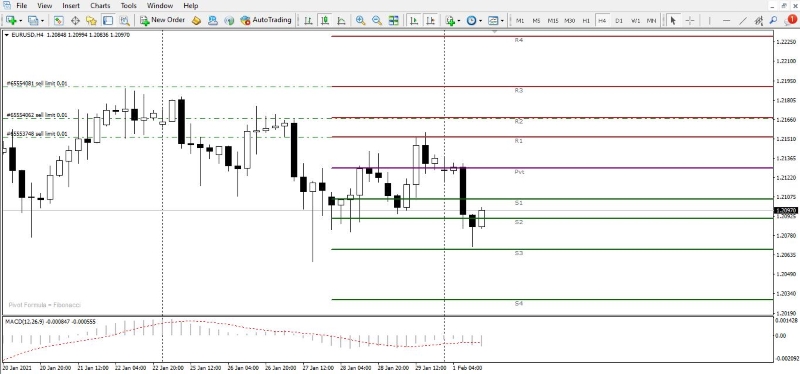Click the highlighted 1.20970 price label
The height and width of the screenshot is (374, 800).
tap(787, 210)
